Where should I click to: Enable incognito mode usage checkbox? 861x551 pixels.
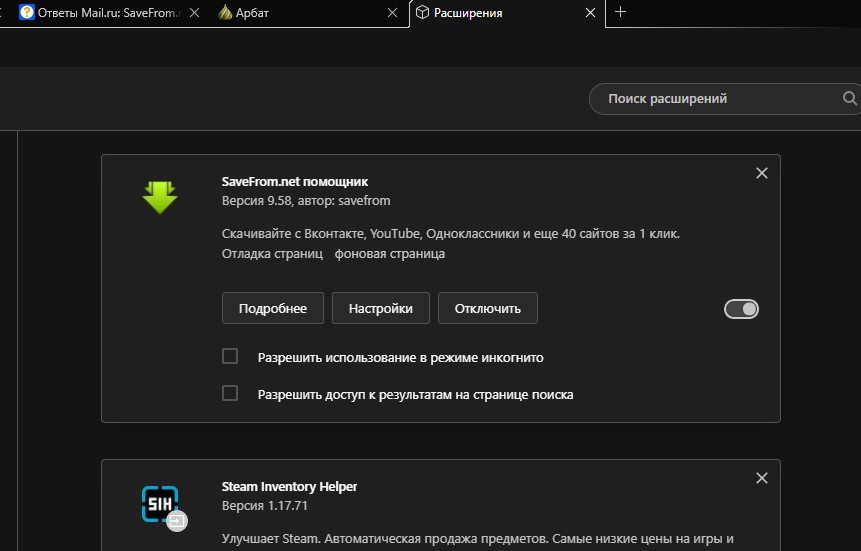point(230,356)
